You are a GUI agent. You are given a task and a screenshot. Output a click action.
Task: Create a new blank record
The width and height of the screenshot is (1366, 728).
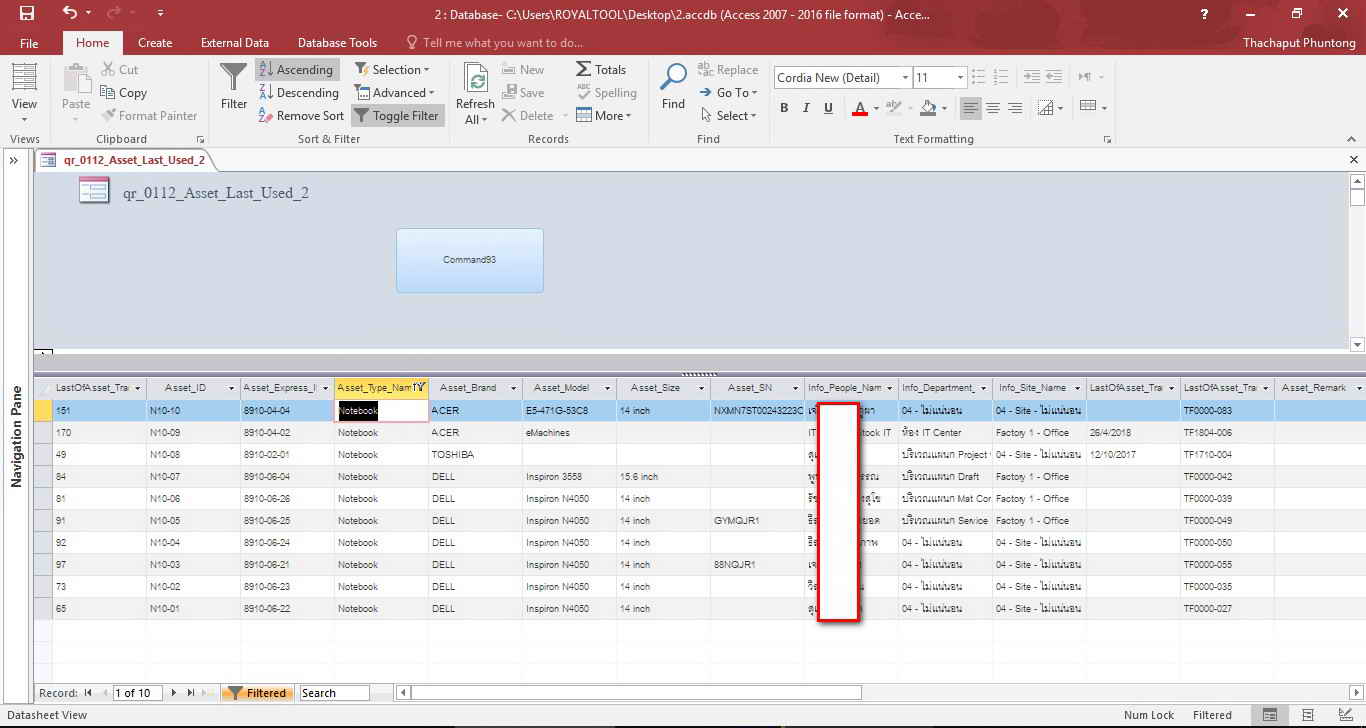click(x=208, y=693)
